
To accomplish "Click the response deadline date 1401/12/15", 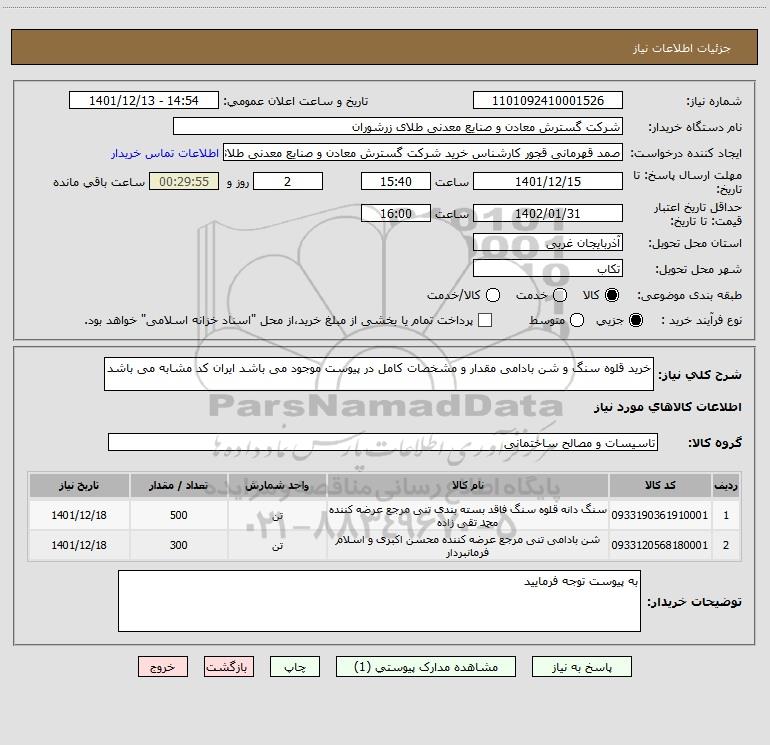I will tap(548, 181).
